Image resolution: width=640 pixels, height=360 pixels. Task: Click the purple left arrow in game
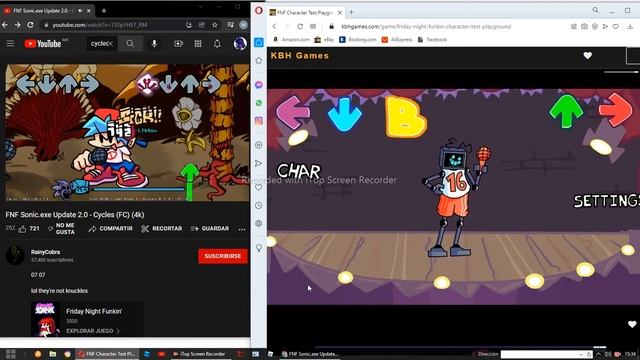[292, 112]
